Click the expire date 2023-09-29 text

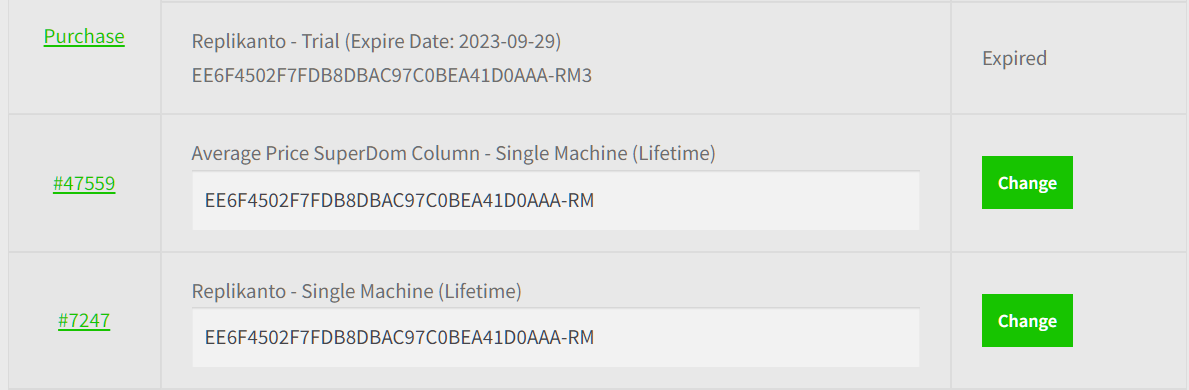507,41
